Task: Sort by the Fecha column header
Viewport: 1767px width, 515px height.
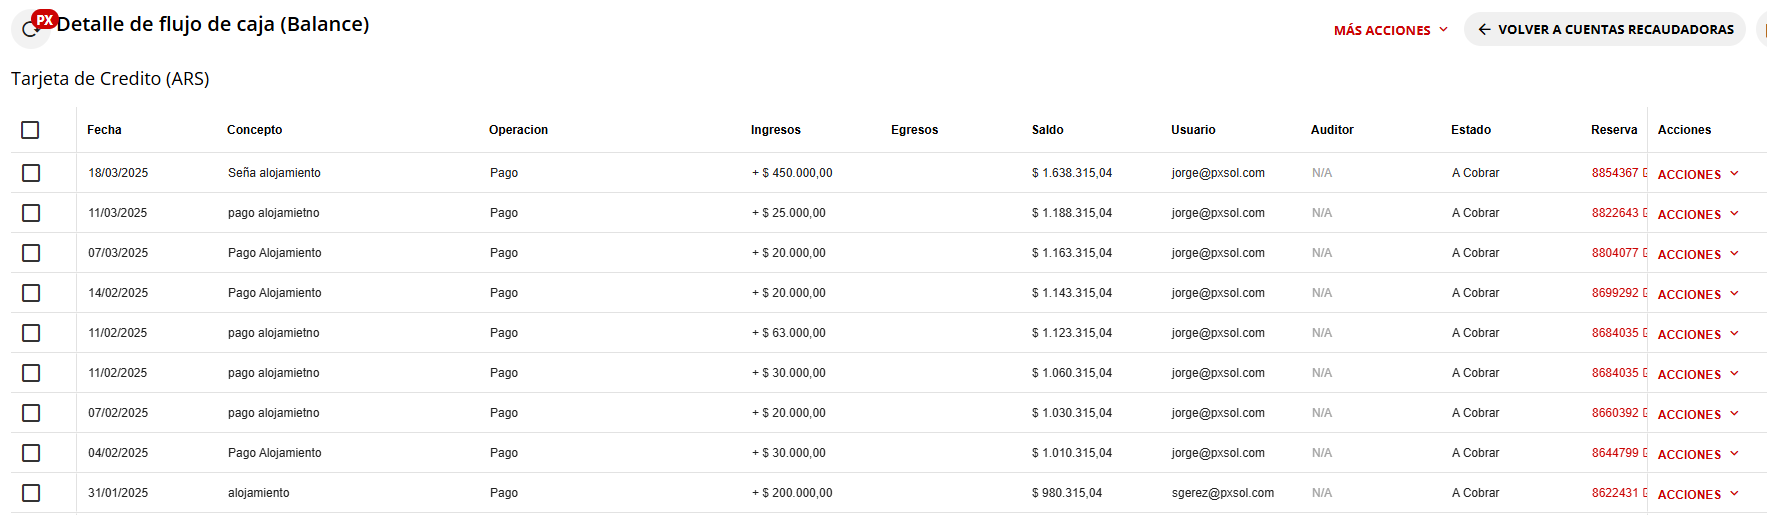Action: click(104, 130)
